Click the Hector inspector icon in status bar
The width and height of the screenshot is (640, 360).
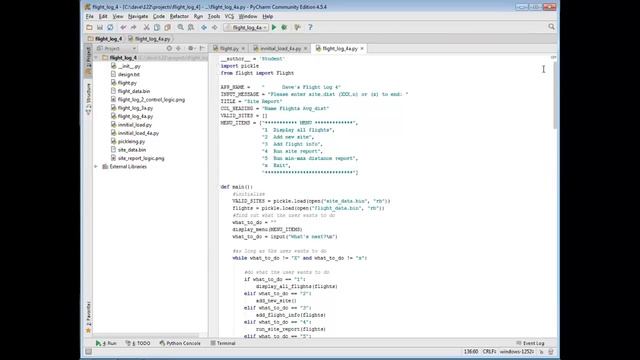pyautogui.click(x=551, y=351)
